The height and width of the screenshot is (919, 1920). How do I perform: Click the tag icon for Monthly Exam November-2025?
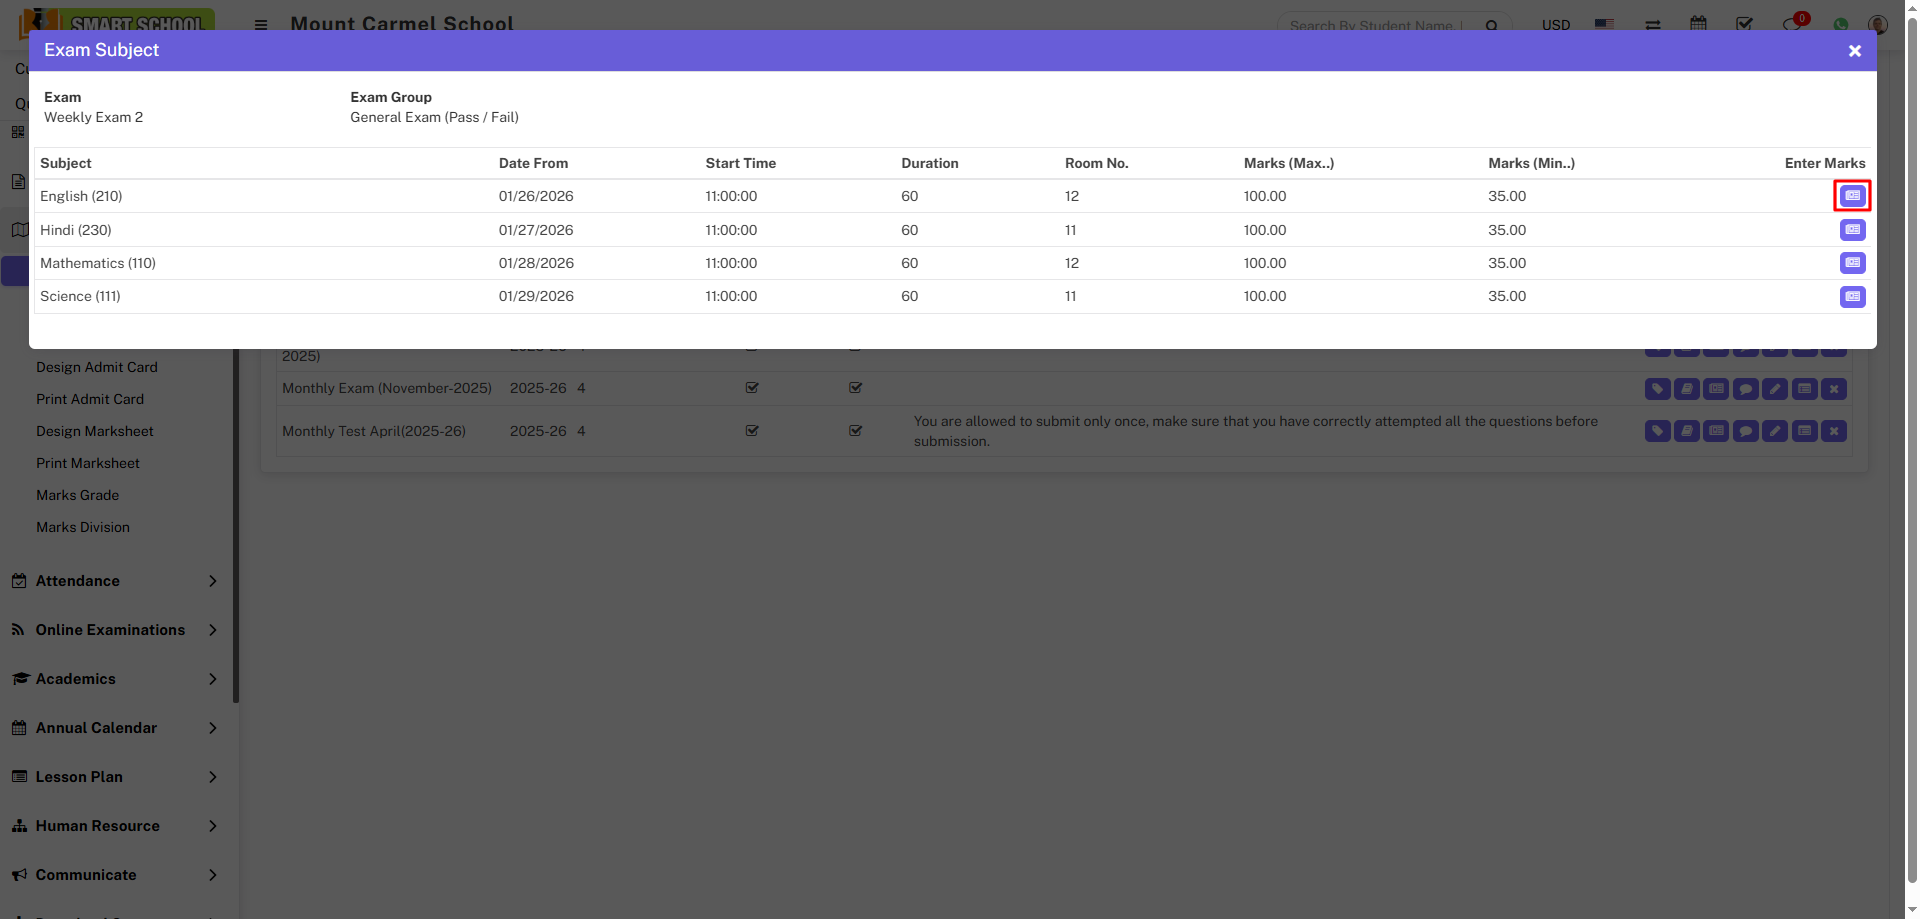click(1657, 389)
